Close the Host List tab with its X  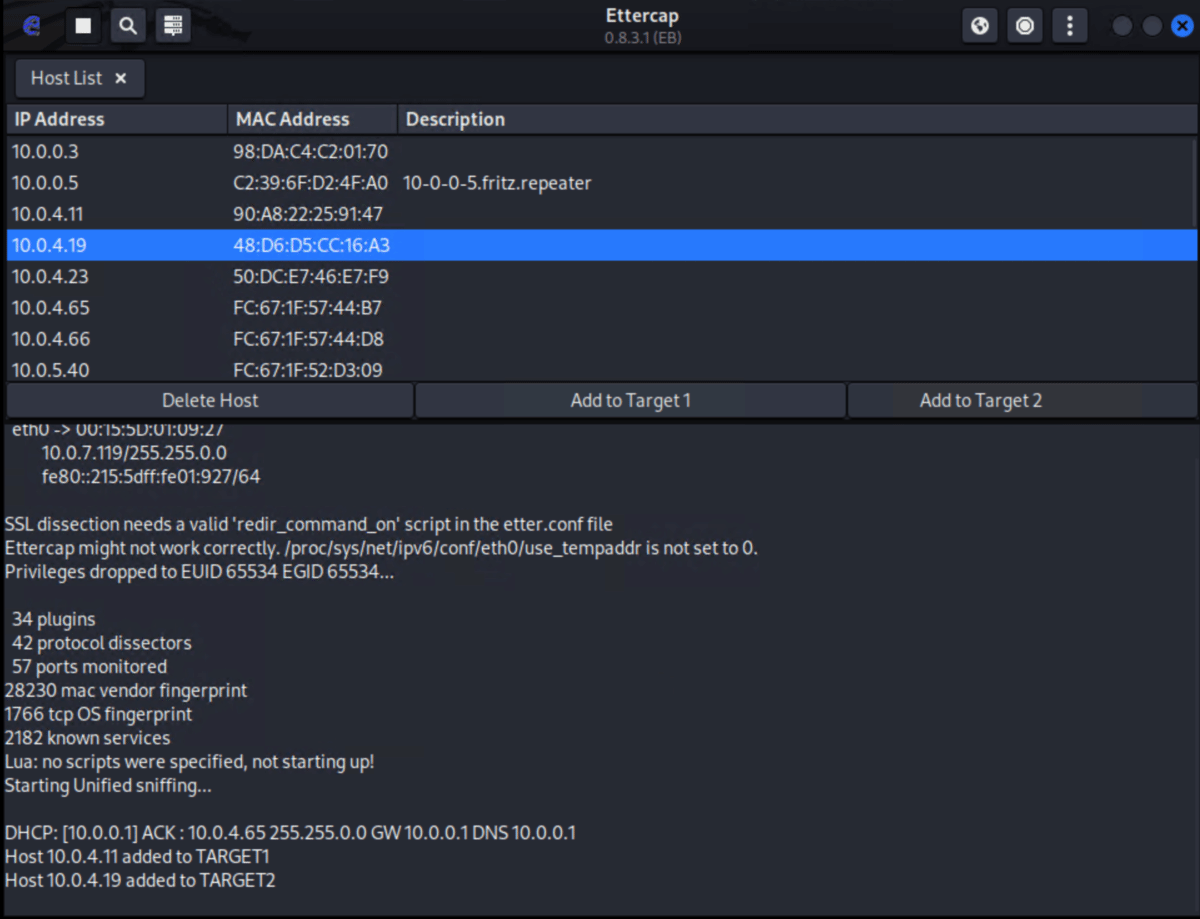click(120, 78)
